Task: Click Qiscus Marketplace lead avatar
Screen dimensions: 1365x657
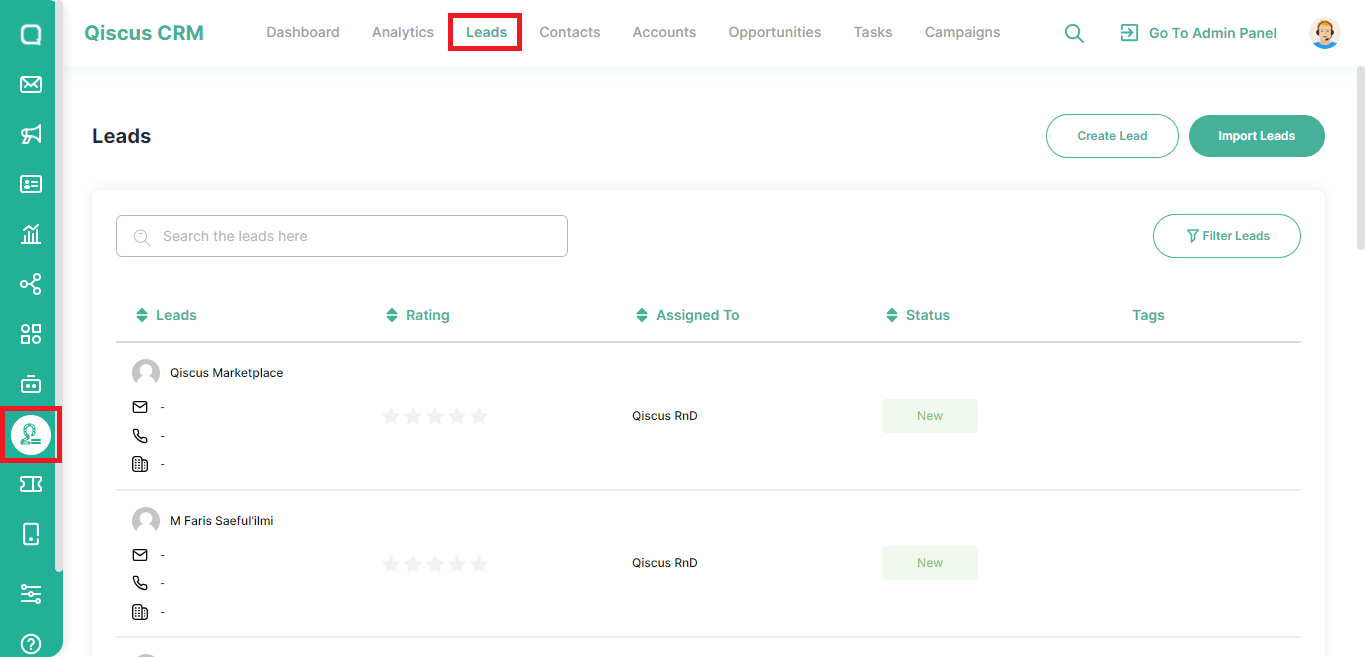Action: pos(146,373)
